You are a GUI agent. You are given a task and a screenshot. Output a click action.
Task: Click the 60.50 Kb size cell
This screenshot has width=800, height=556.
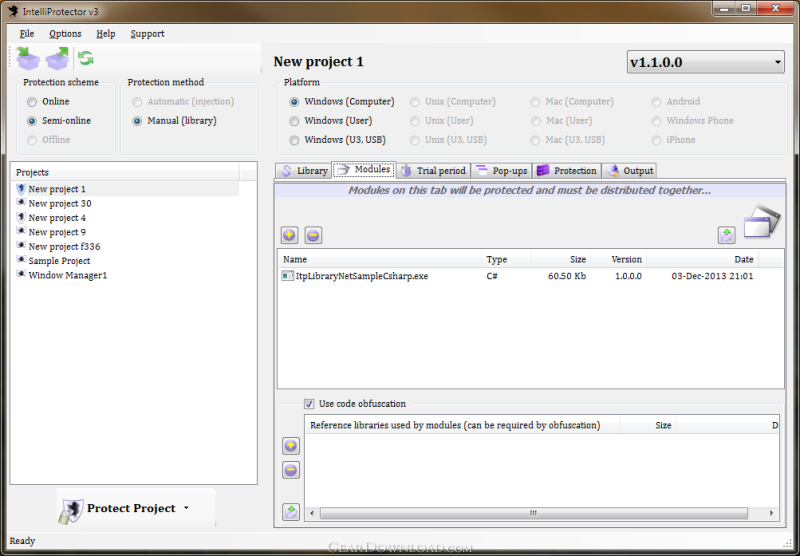tap(567, 276)
